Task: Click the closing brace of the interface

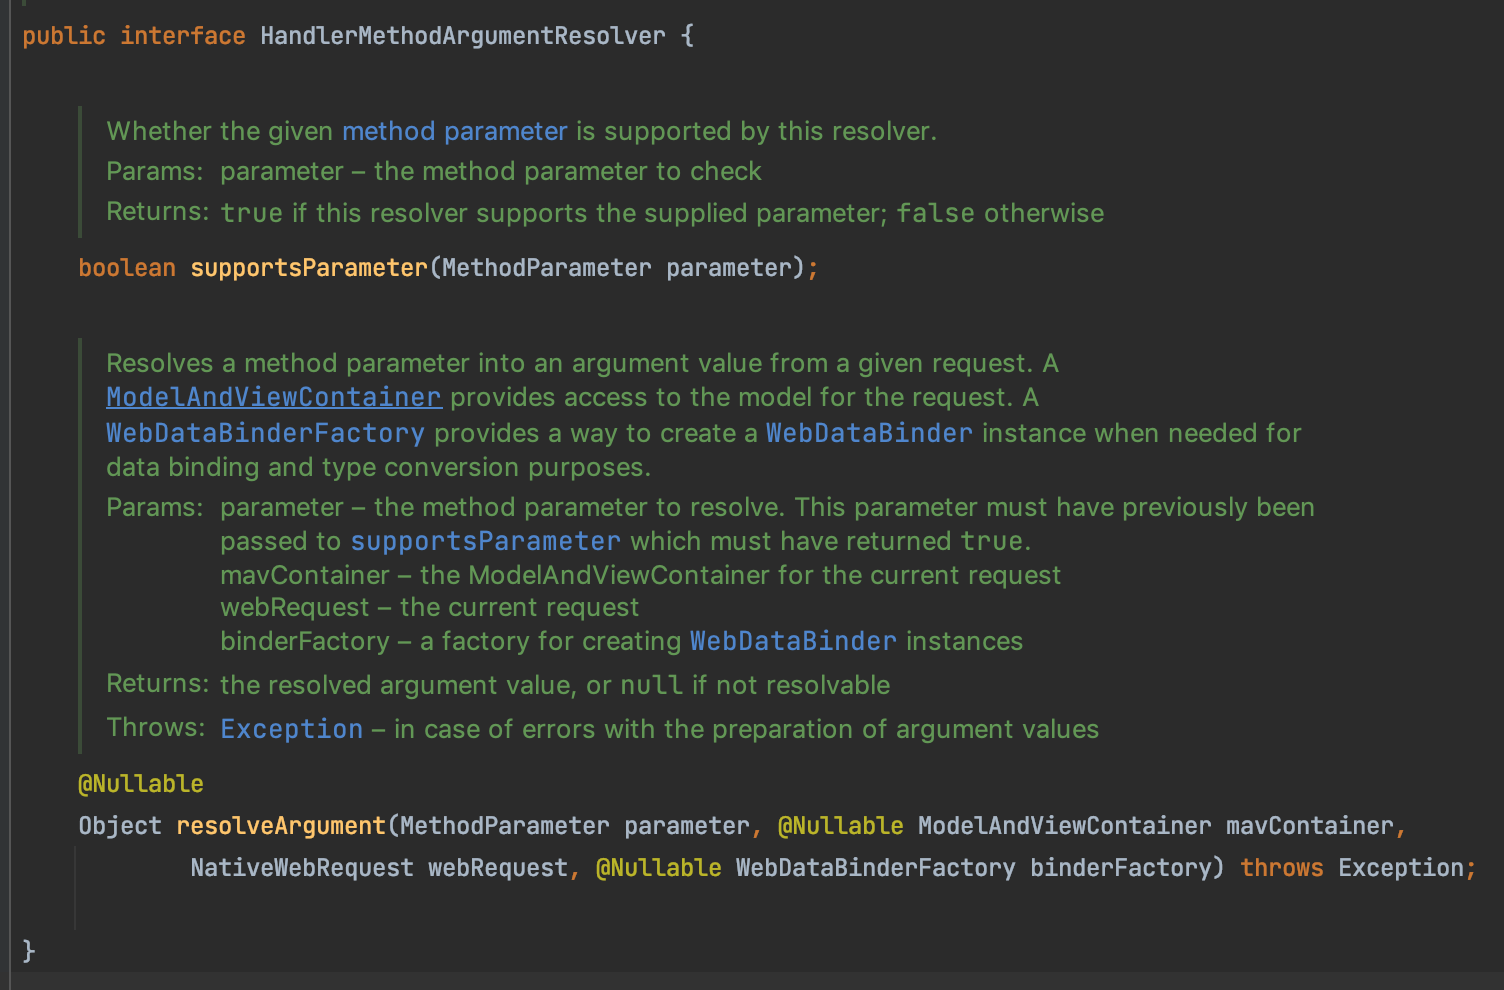Action: 29,950
